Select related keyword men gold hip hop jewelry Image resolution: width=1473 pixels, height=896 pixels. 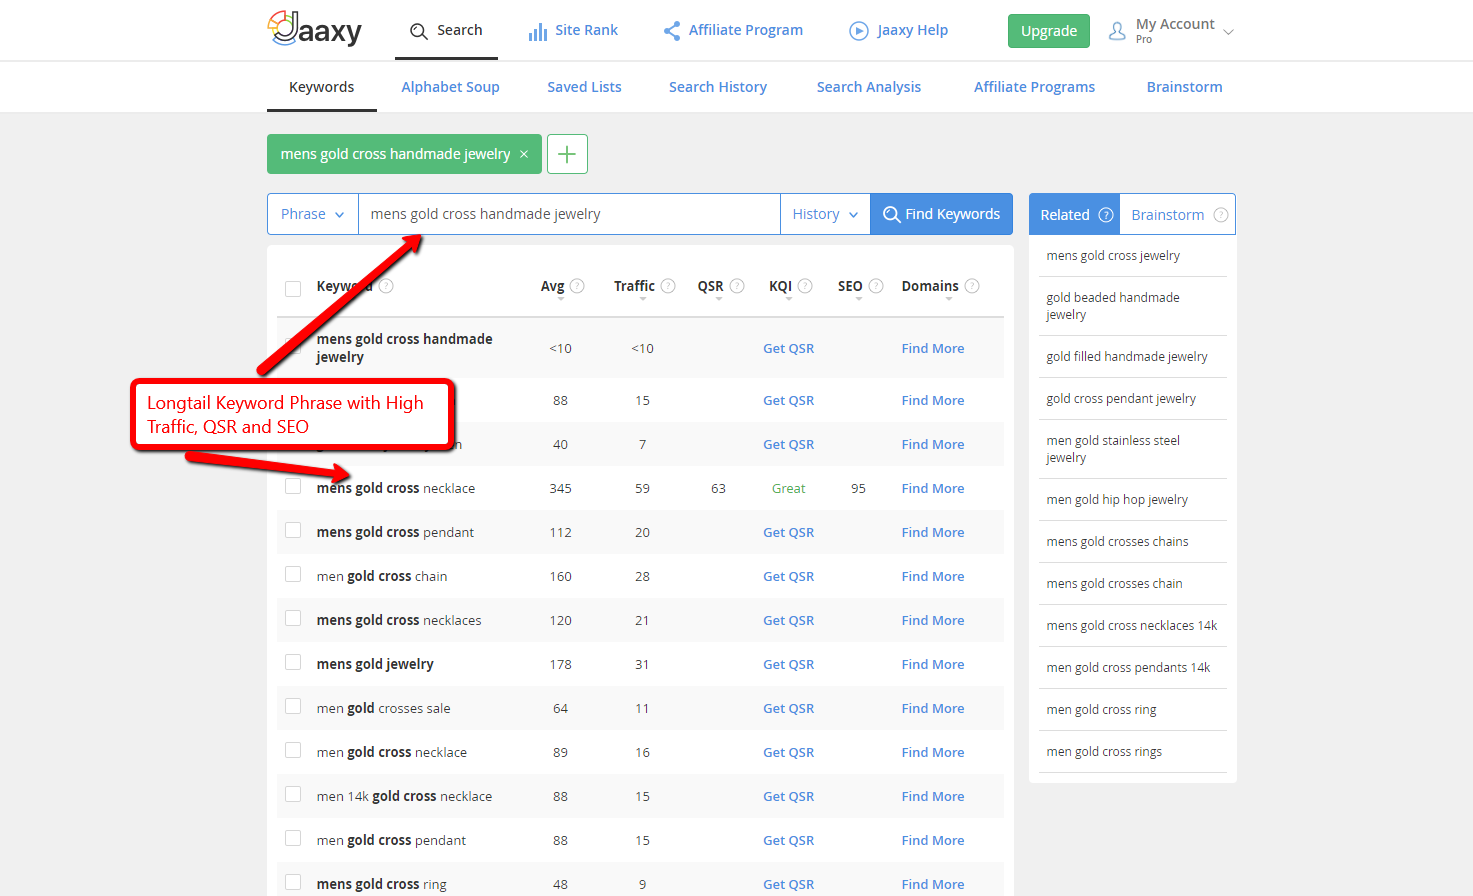point(1117,500)
